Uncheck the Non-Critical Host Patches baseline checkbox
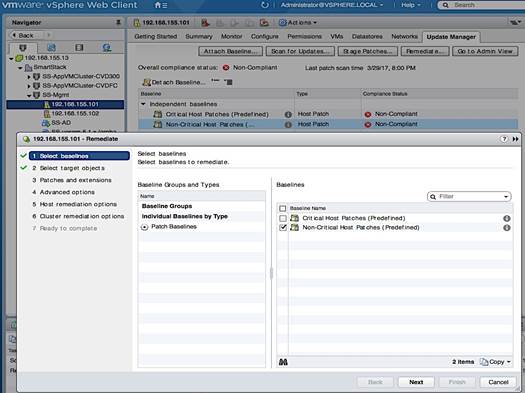 (x=283, y=228)
